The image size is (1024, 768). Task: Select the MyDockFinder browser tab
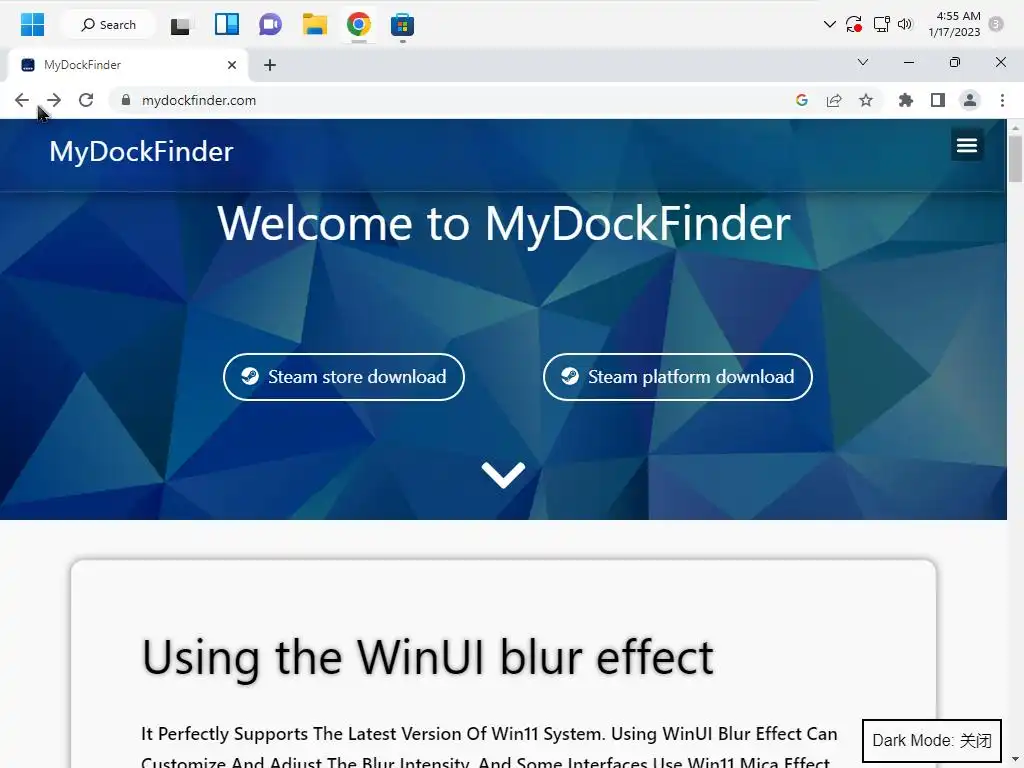128,65
